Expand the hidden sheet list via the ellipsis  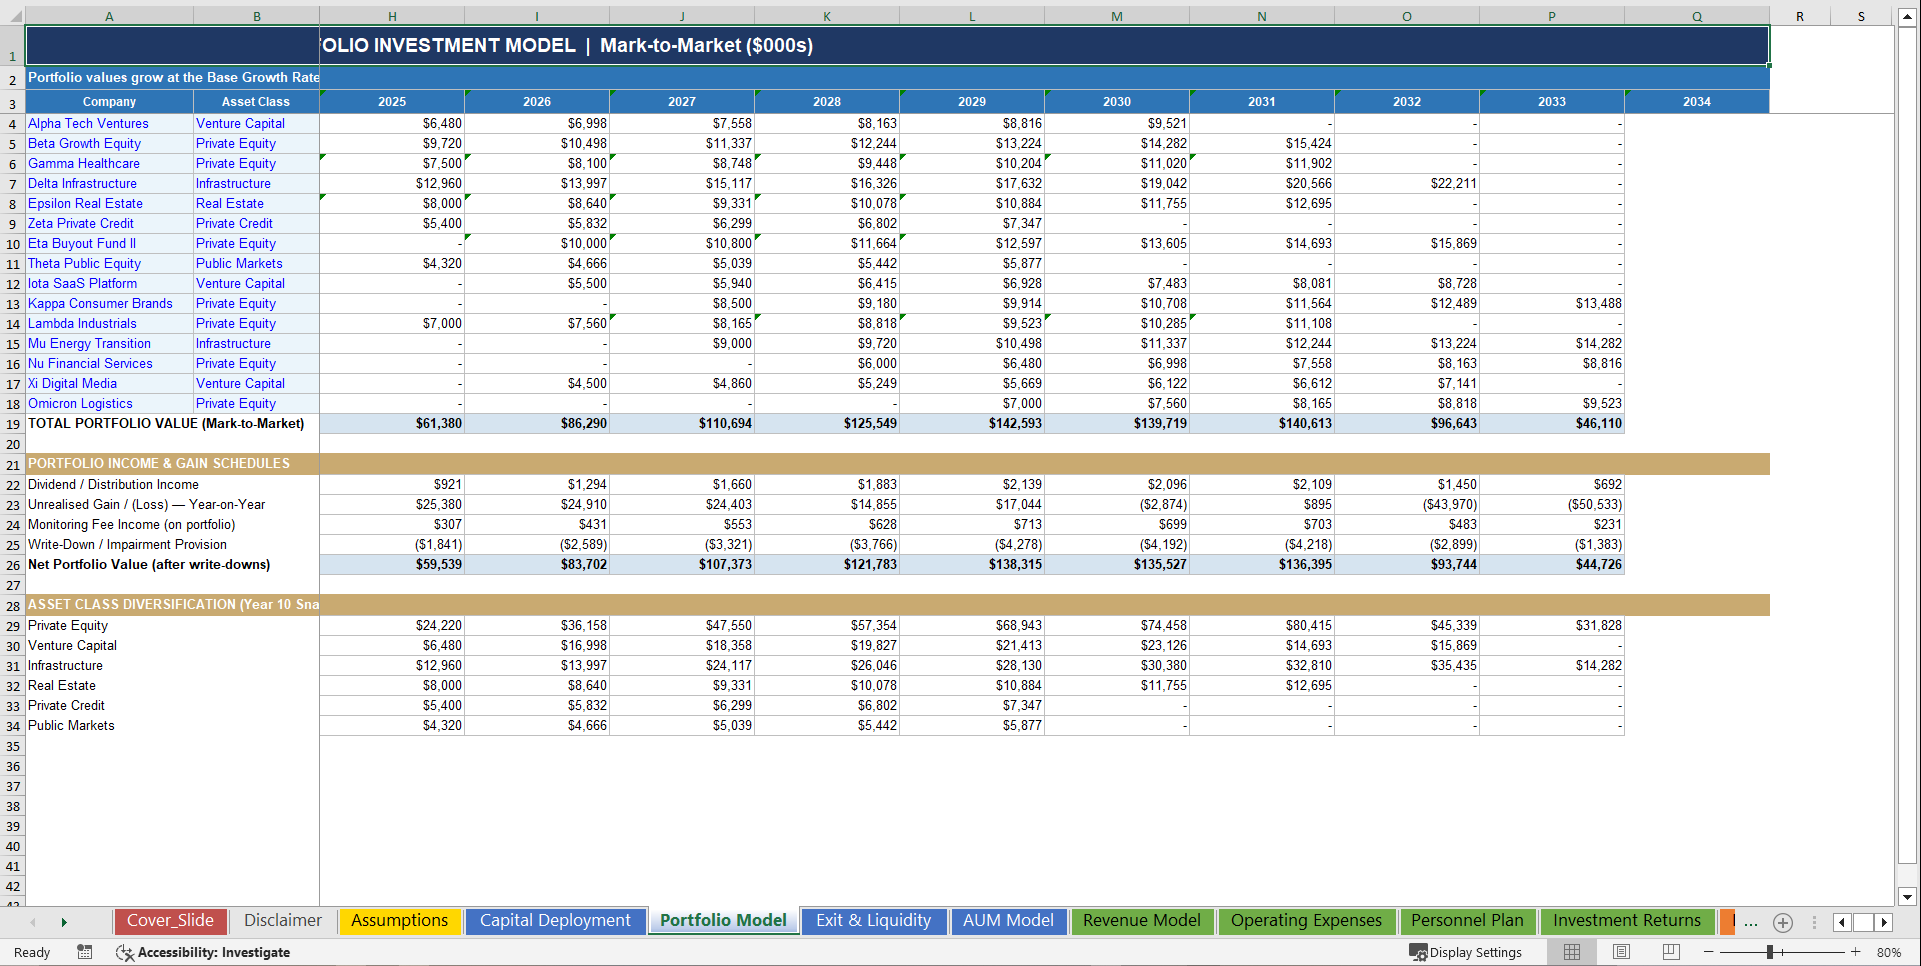tap(1750, 922)
